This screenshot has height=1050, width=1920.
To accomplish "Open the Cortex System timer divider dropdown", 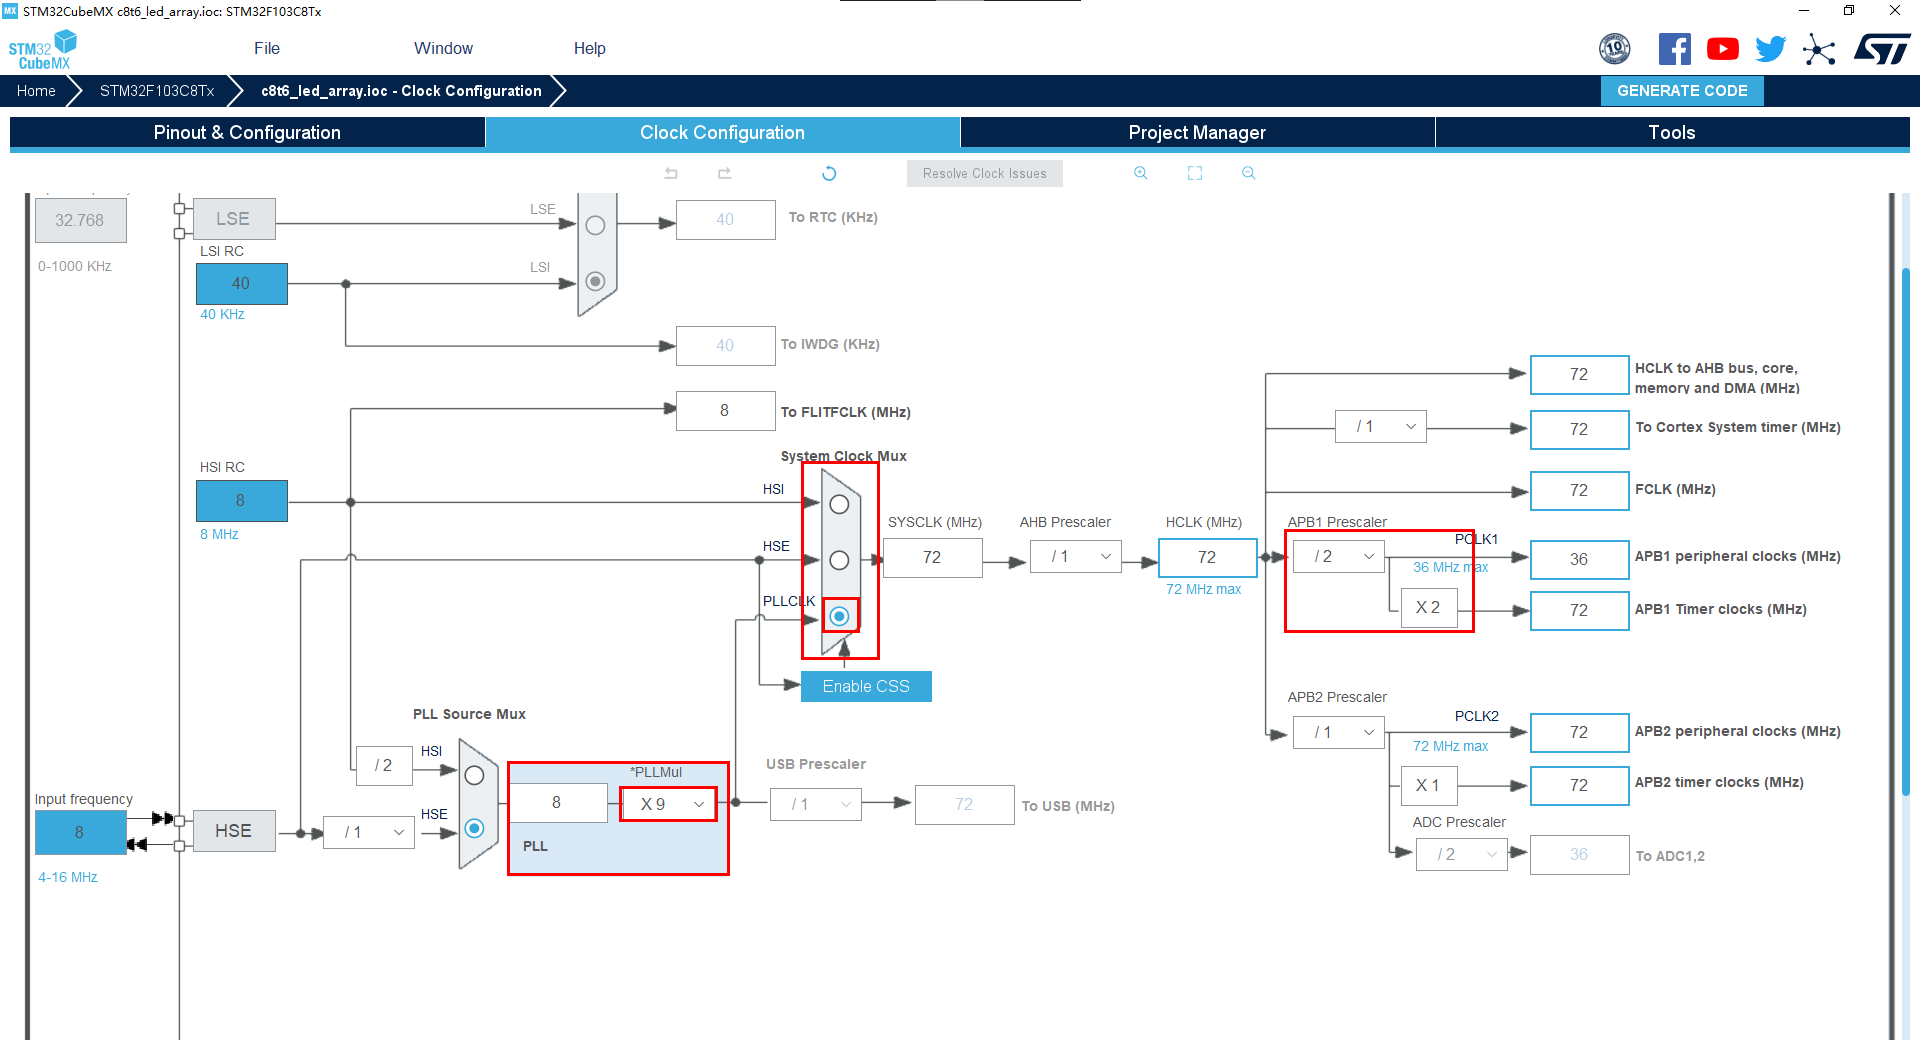I will click(1381, 427).
